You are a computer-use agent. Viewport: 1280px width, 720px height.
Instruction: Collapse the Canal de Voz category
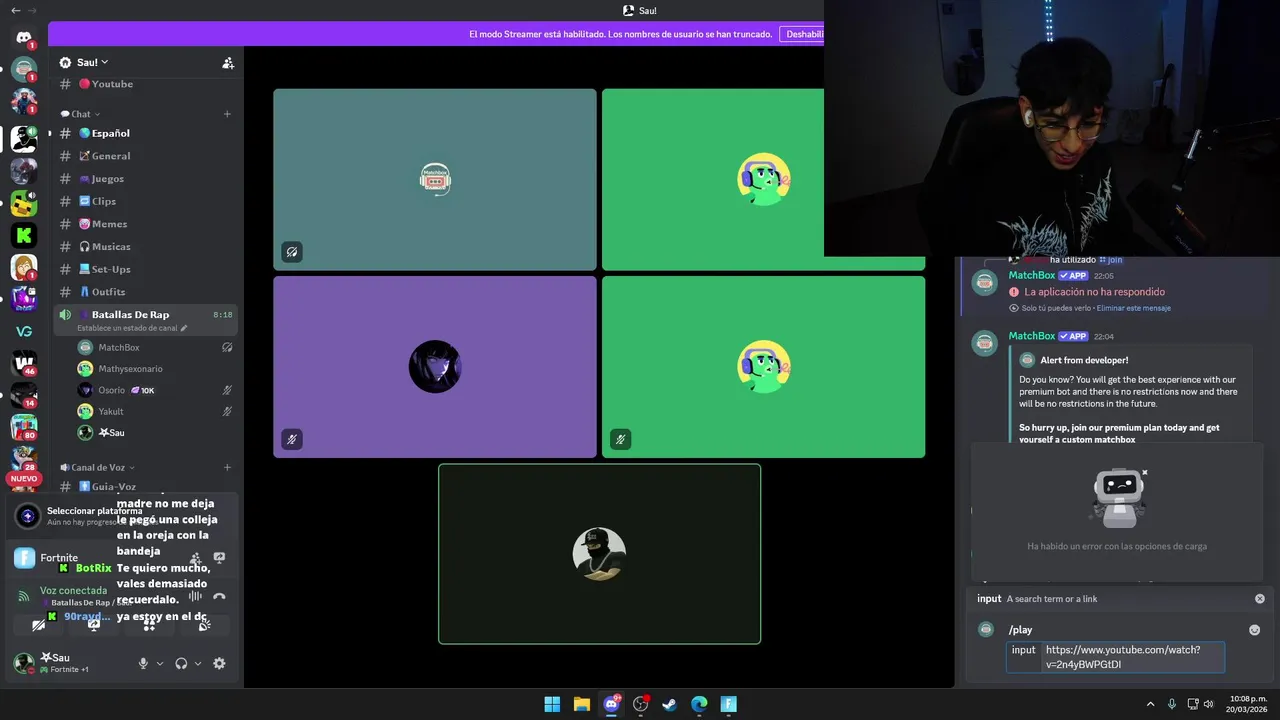tap(97, 467)
